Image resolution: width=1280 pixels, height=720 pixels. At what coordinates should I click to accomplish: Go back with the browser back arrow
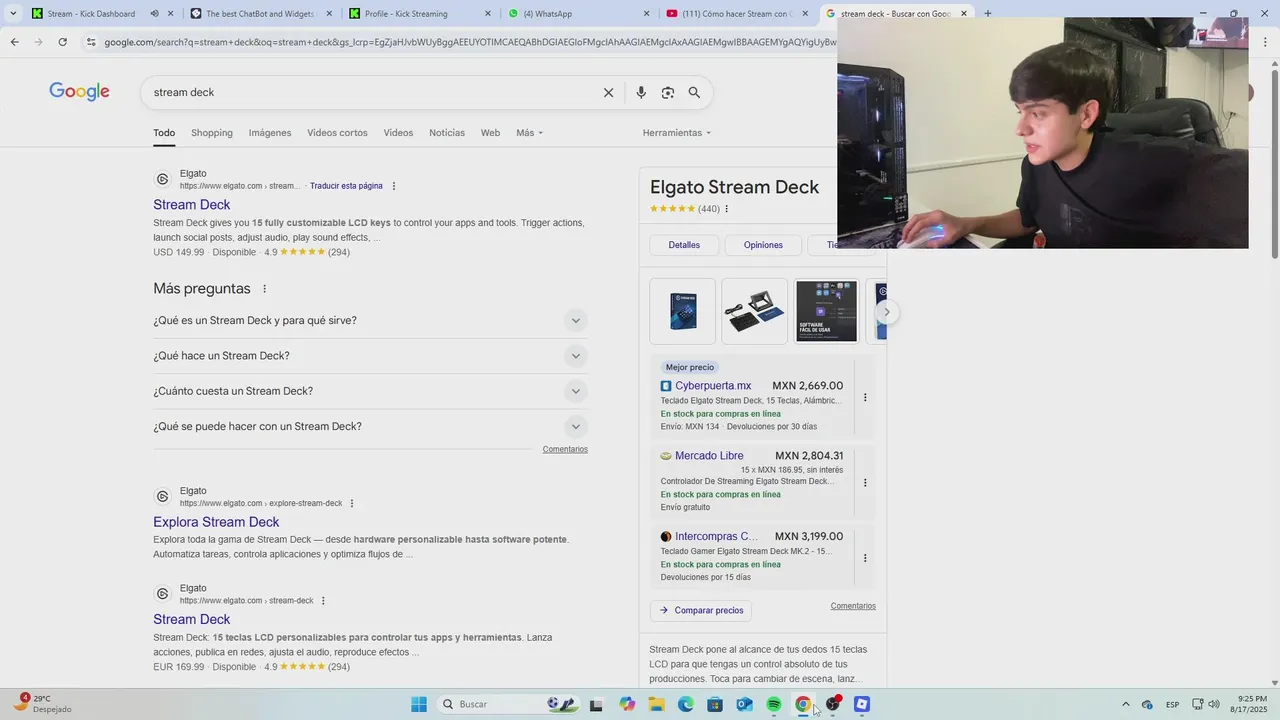tap(14, 42)
